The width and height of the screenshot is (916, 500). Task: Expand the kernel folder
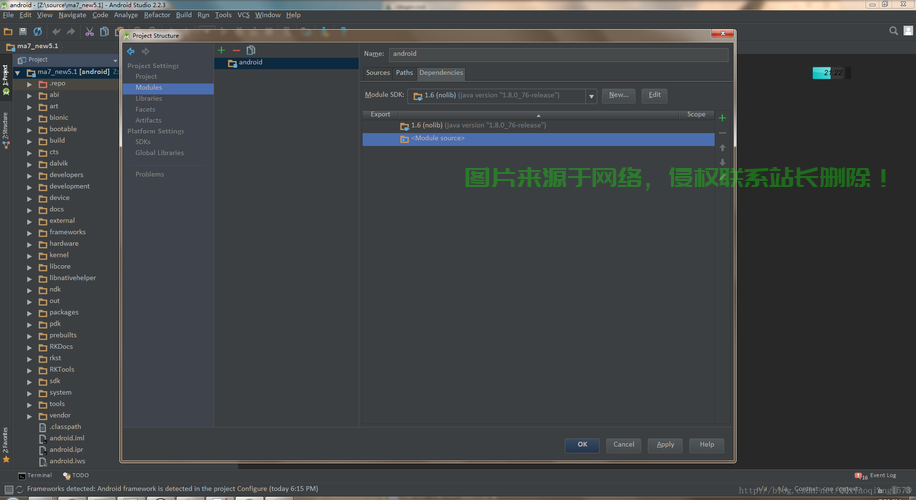pyautogui.click(x=29, y=255)
